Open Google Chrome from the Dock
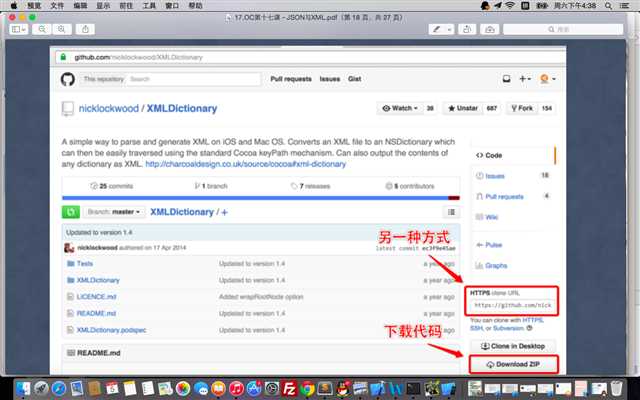 [x=307, y=389]
